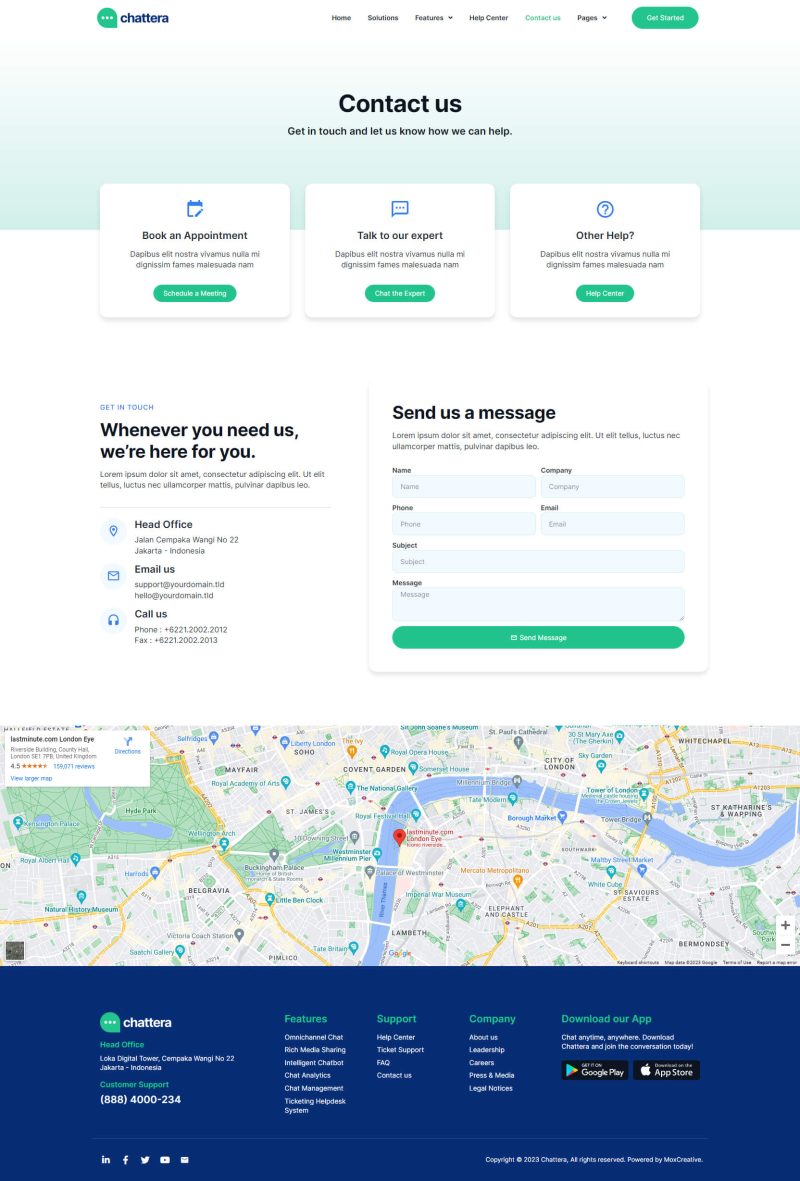Open the YouTube icon in footer

165,1160
